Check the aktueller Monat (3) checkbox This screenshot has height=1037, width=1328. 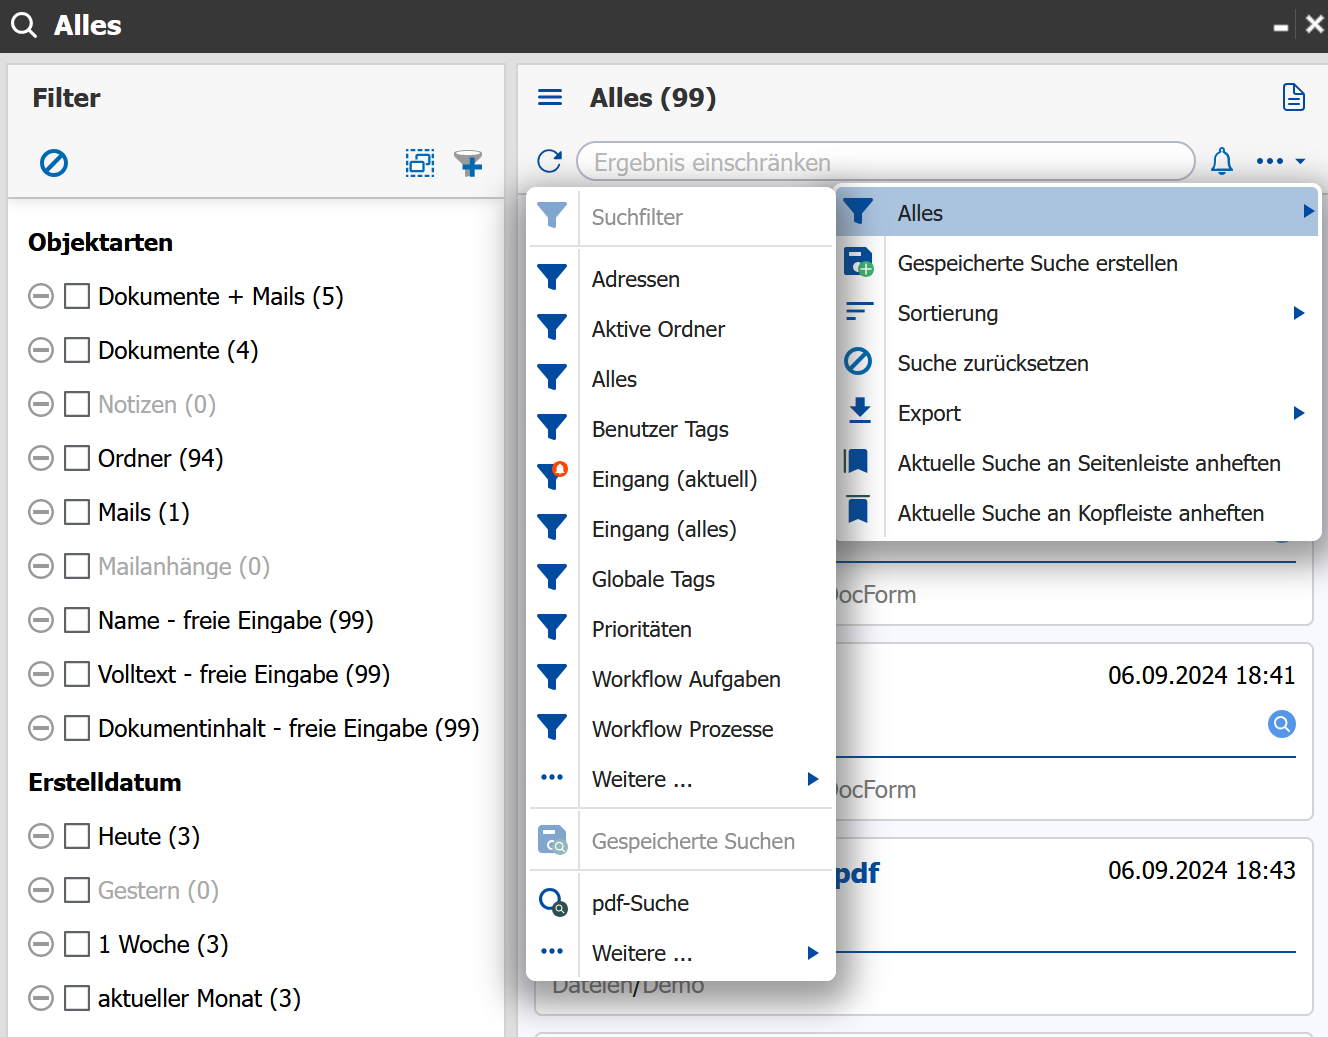point(77,998)
